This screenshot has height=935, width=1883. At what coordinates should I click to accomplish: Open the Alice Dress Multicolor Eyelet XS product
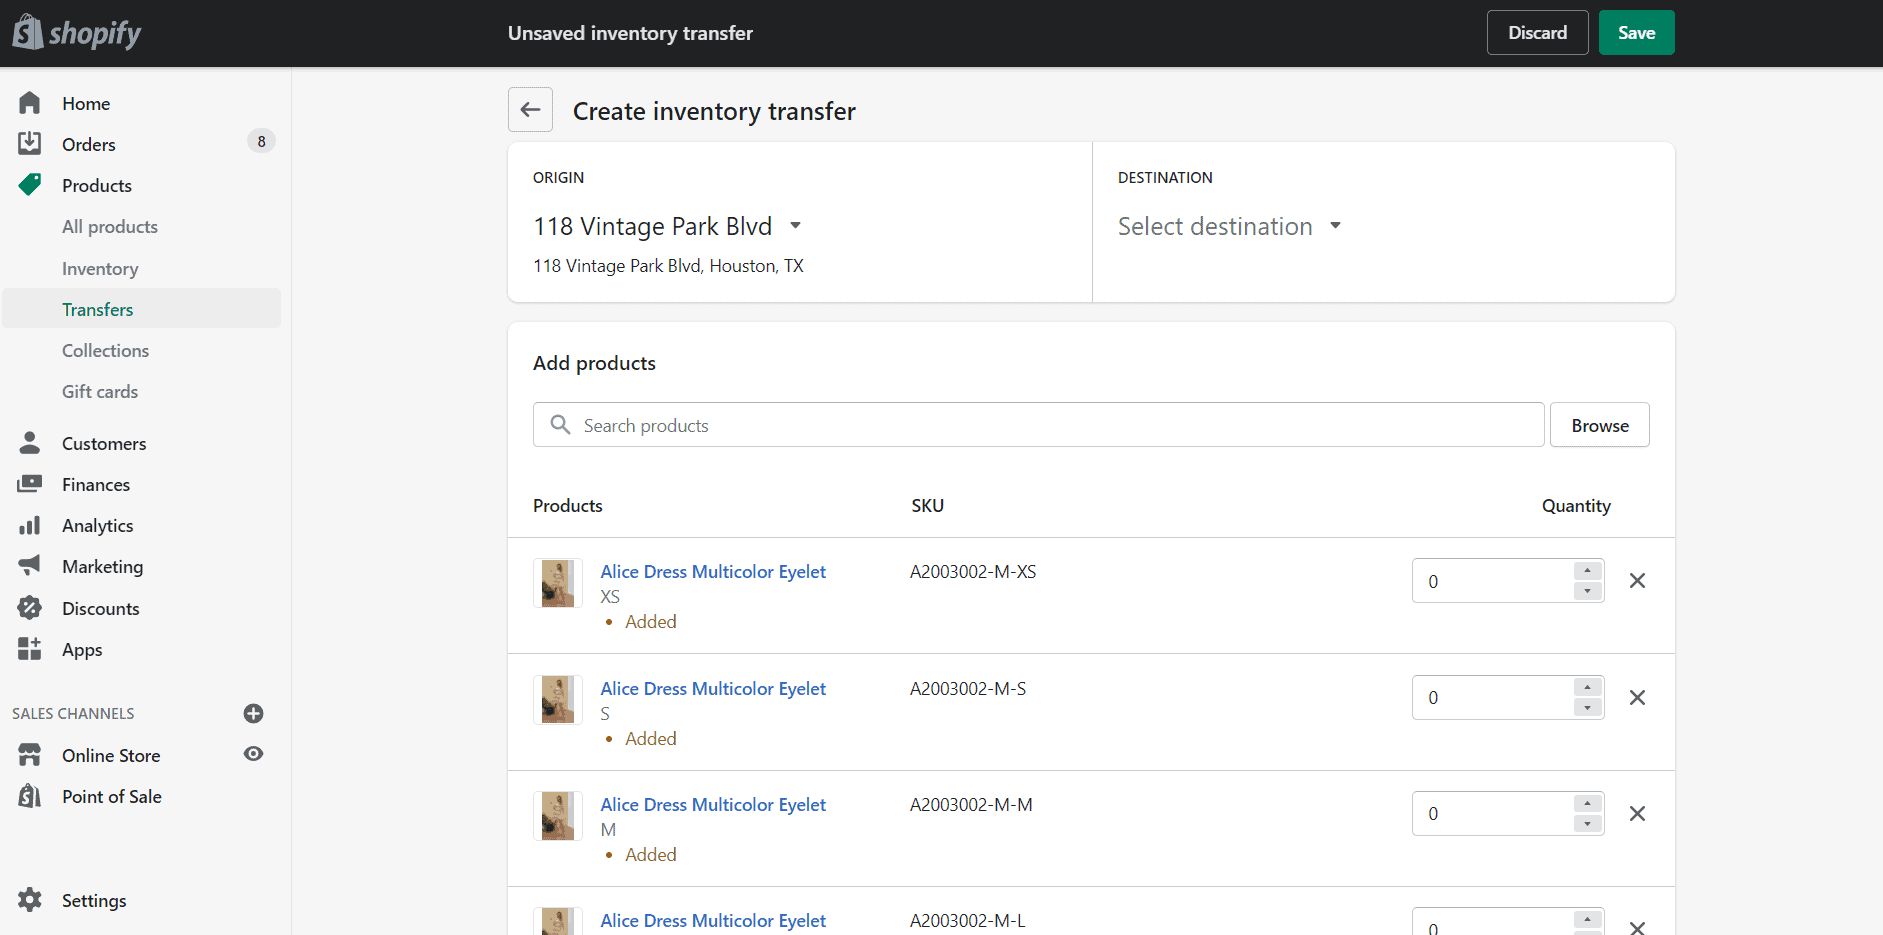click(x=712, y=571)
